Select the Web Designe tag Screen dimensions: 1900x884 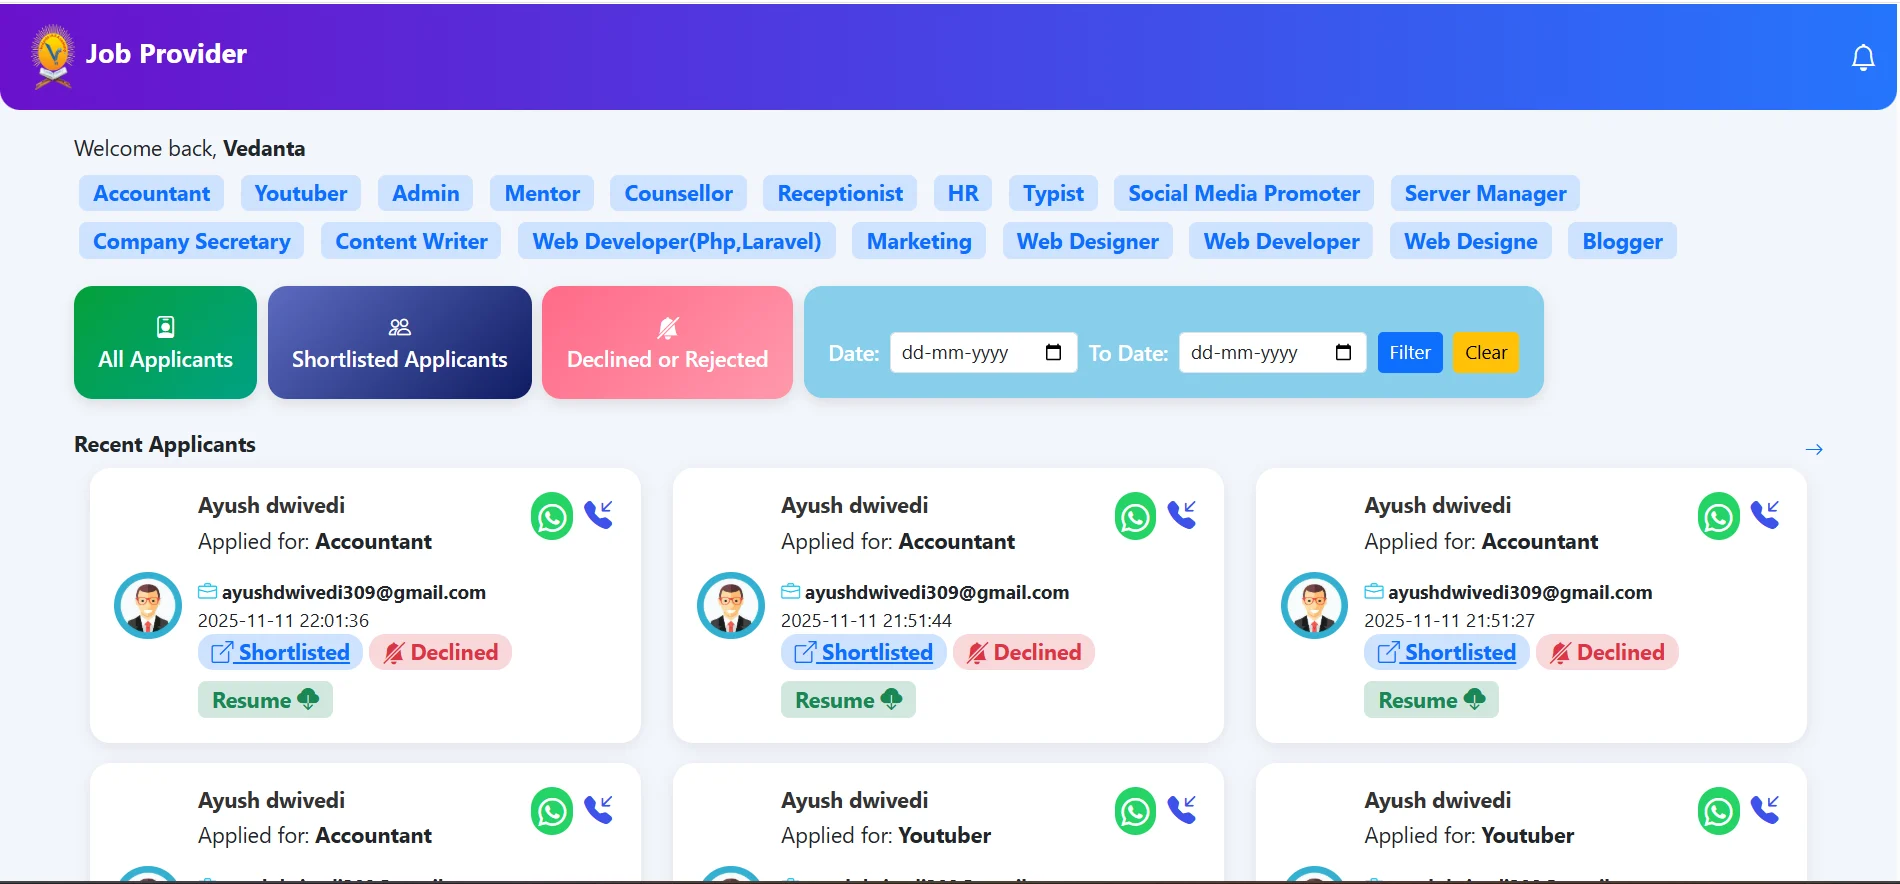[x=1471, y=241]
